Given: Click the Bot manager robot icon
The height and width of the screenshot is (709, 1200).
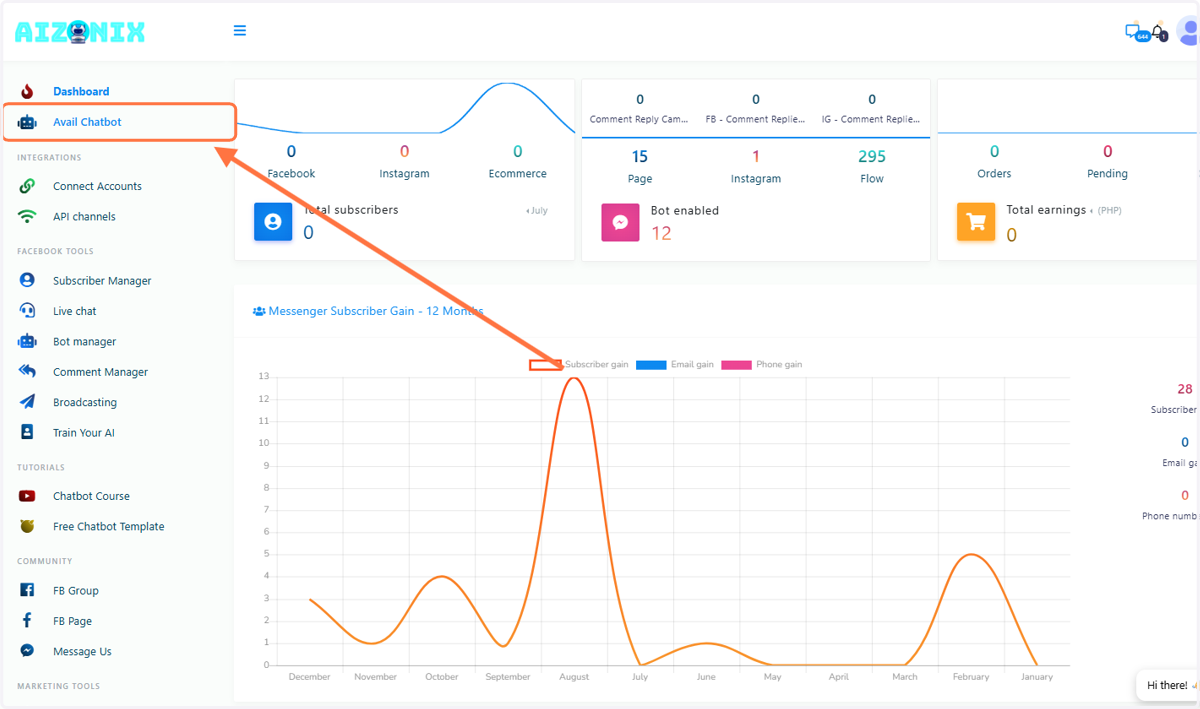Looking at the screenshot, I should 27,342.
